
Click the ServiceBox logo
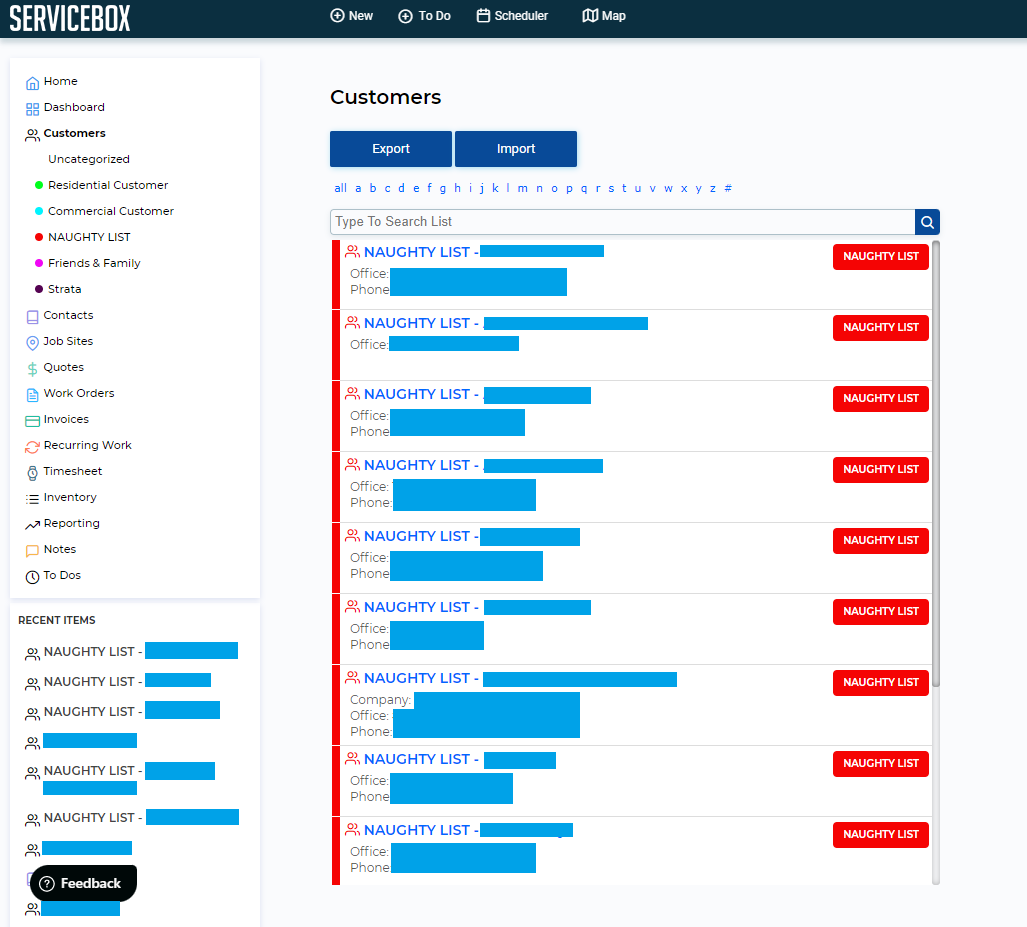[69, 18]
